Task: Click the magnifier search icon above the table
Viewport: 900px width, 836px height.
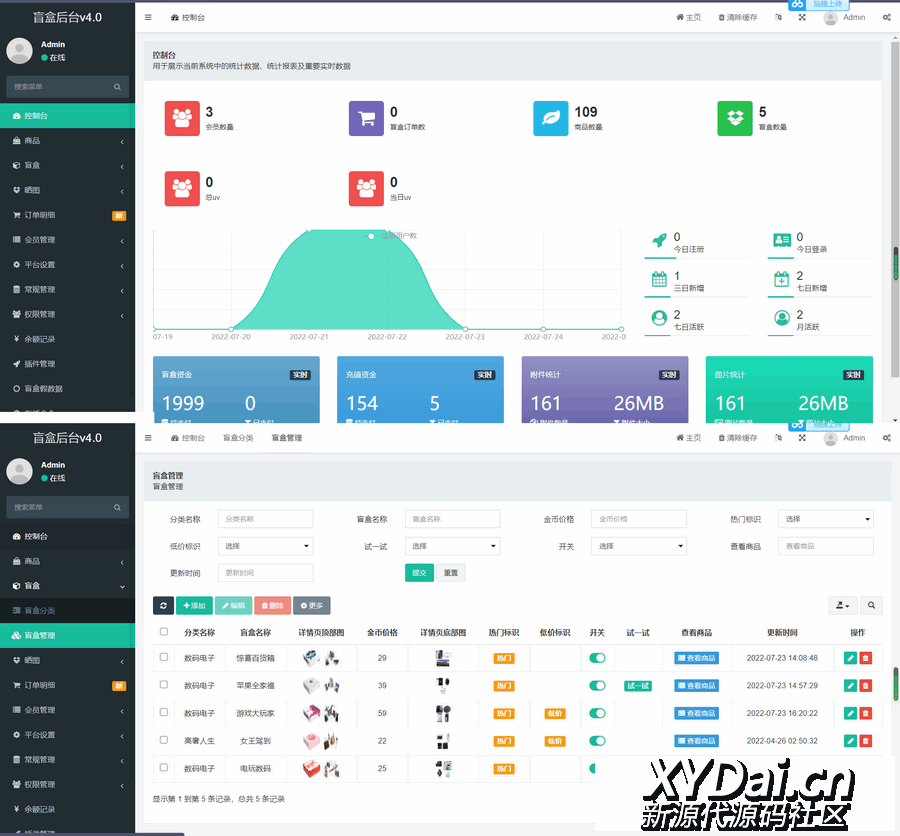Action: coord(872,606)
